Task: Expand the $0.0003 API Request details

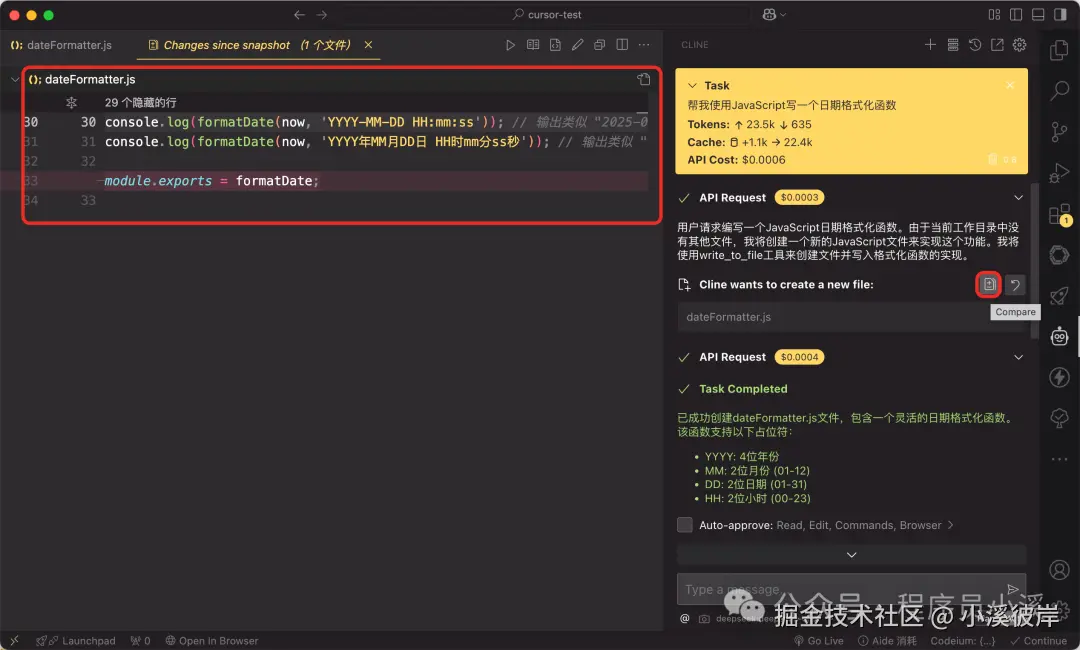Action: 1018,198
